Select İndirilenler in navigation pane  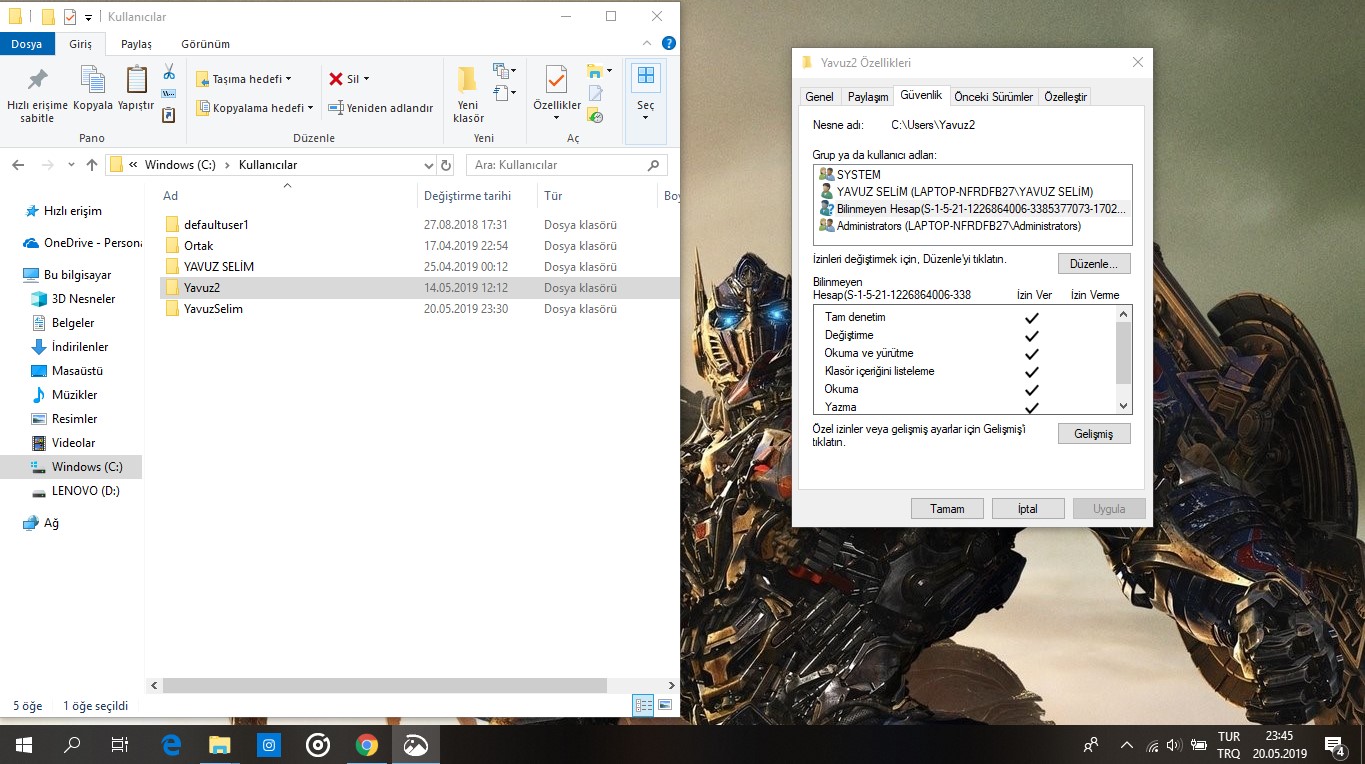pos(80,347)
